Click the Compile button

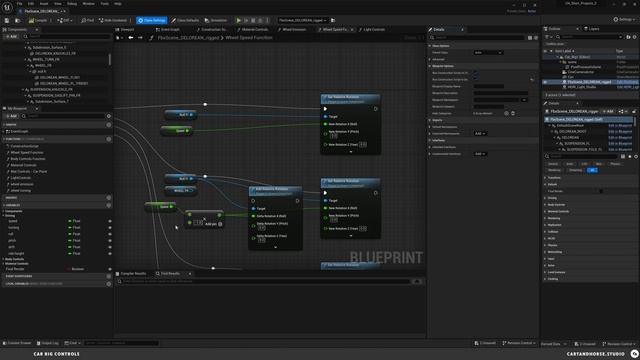tap(38, 20)
